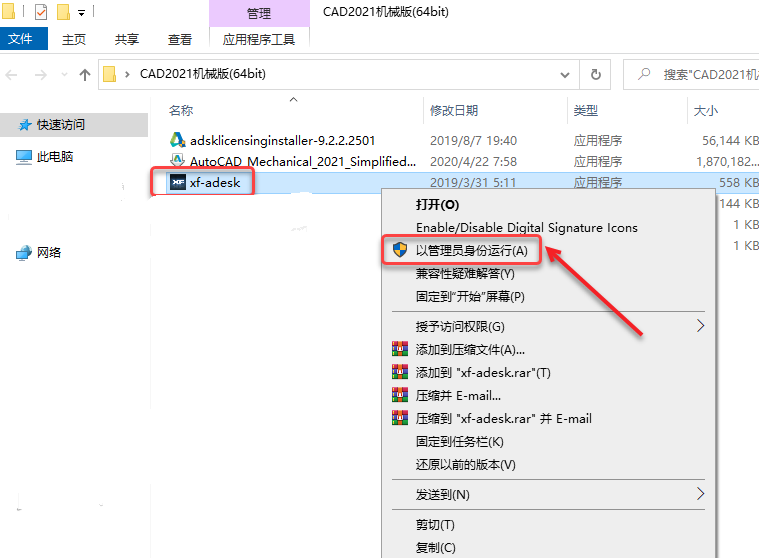
Task: Select 兼容性疑难解答(Y) menu entry
Action: (x=465, y=273)
